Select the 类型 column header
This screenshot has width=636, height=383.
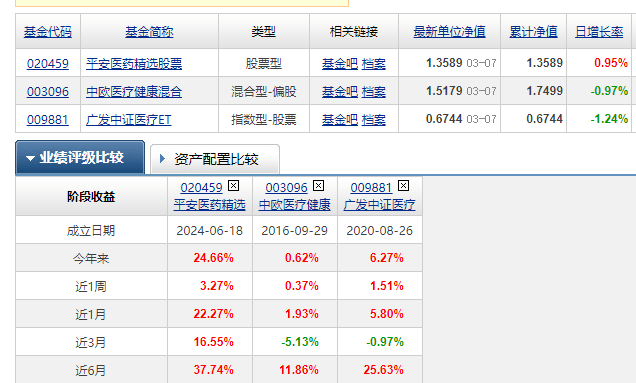click(x=264, y=32)
